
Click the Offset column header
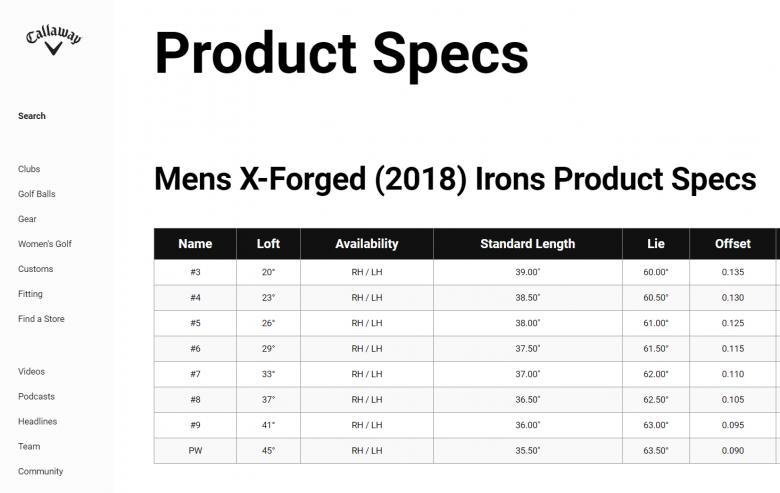pyautogui.click(x=732, y=244)
